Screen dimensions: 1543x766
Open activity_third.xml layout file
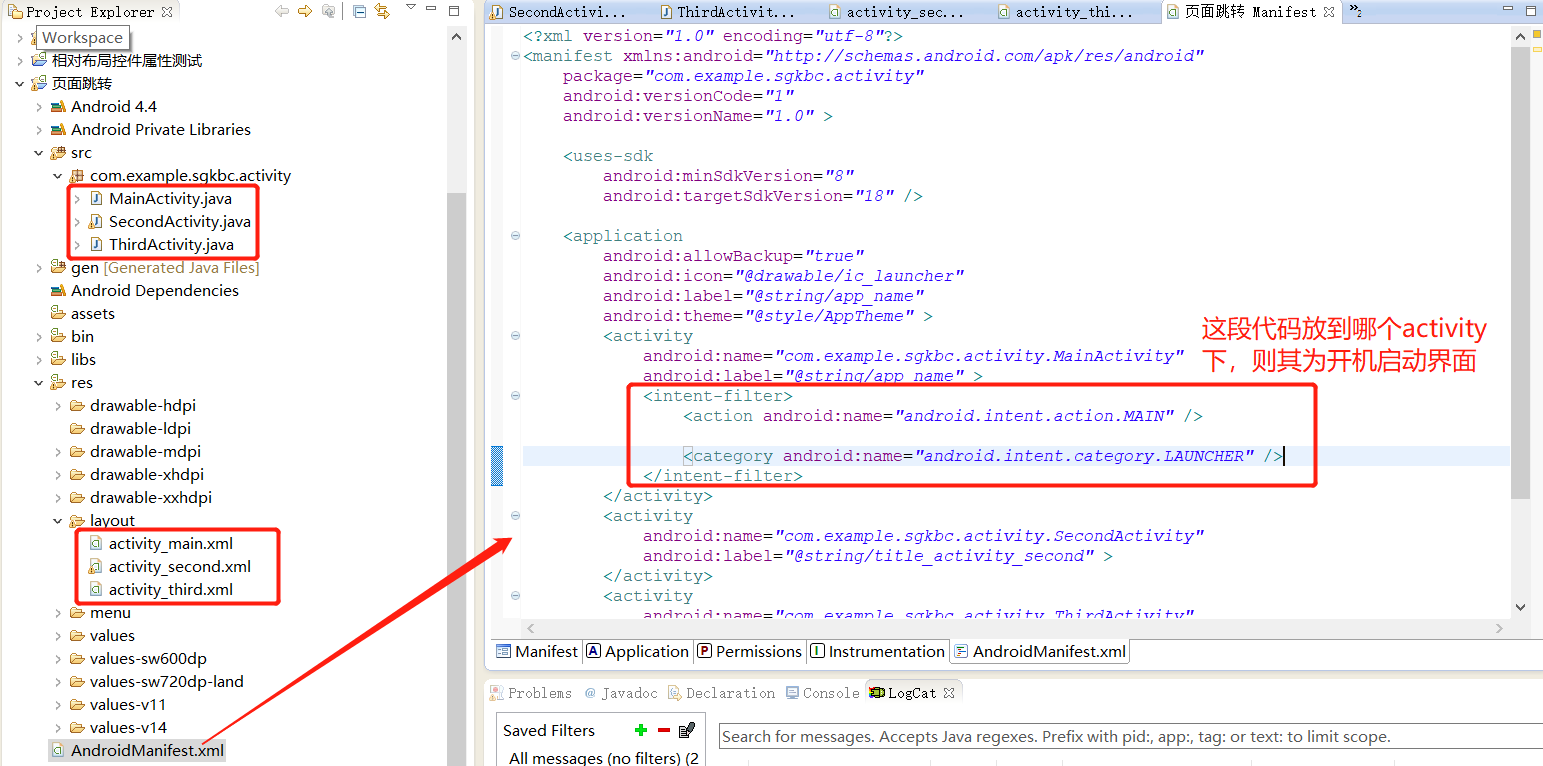tap(161, 589)
